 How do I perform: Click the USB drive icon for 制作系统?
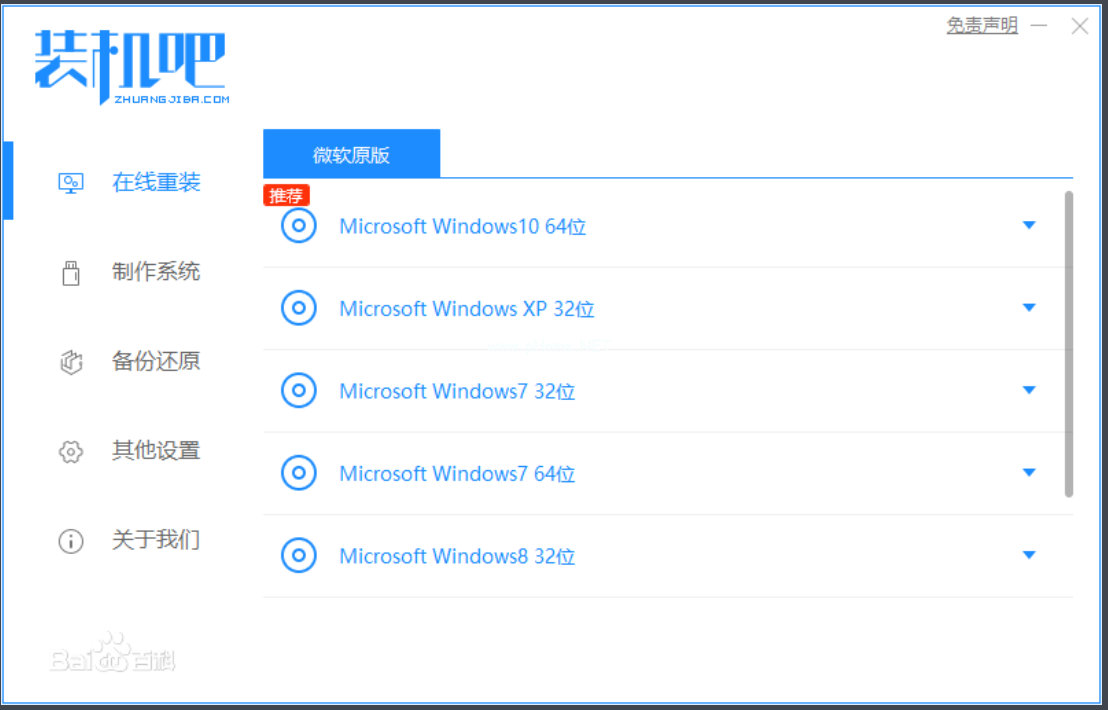click(70, 272)
